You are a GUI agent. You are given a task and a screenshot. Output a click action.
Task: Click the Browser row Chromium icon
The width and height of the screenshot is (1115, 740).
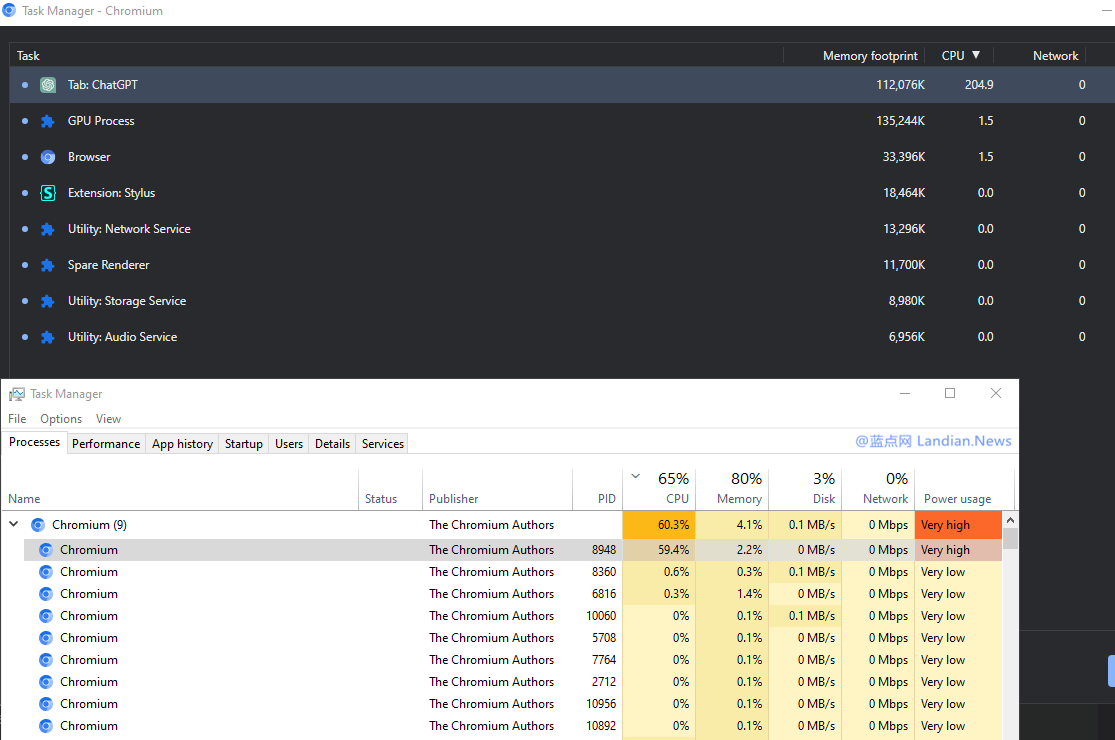[x=48, y=157]
